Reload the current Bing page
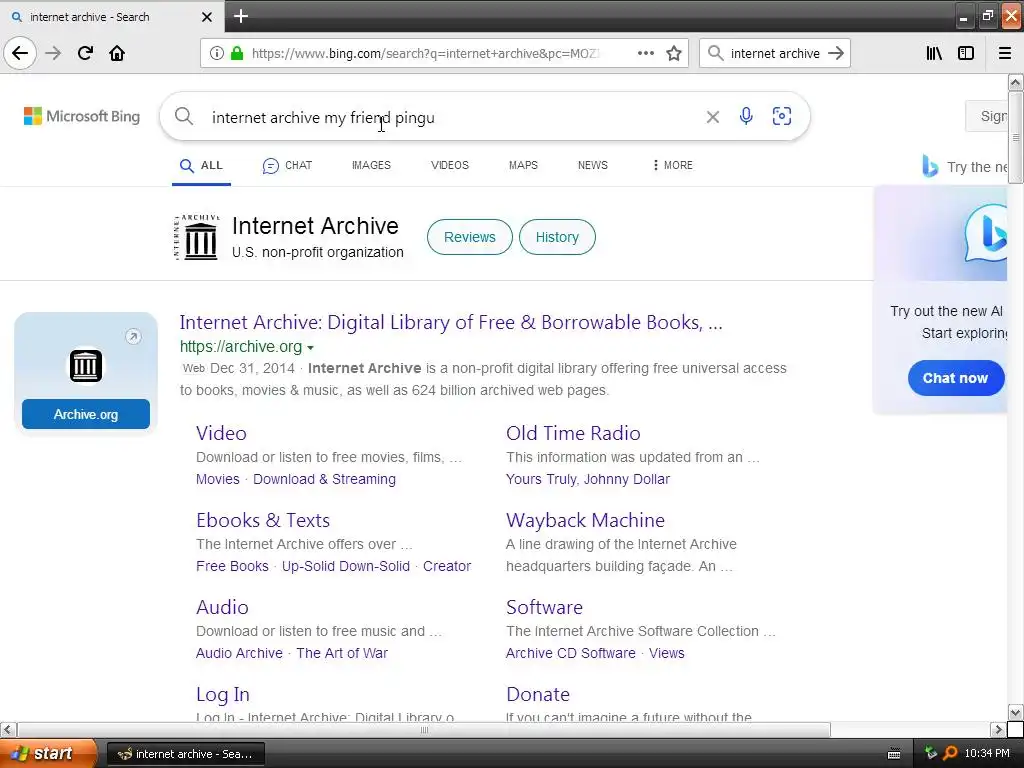This screenshot has height=768, width=1024. (x=85, y=53)
